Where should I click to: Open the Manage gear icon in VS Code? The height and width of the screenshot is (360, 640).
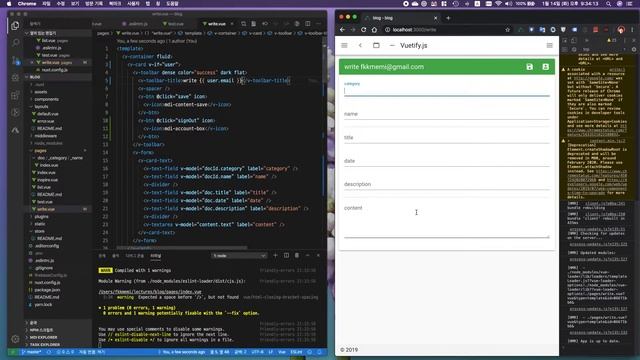[x=15, y=339]
